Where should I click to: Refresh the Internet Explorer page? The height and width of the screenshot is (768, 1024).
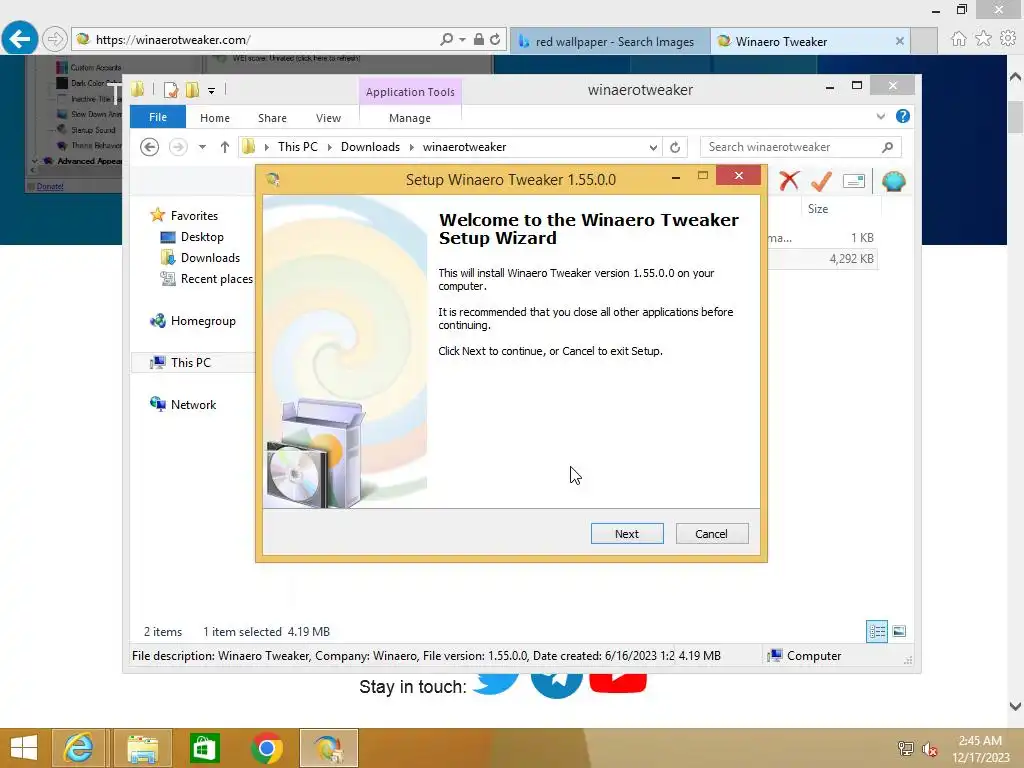(x=496, y=39)
